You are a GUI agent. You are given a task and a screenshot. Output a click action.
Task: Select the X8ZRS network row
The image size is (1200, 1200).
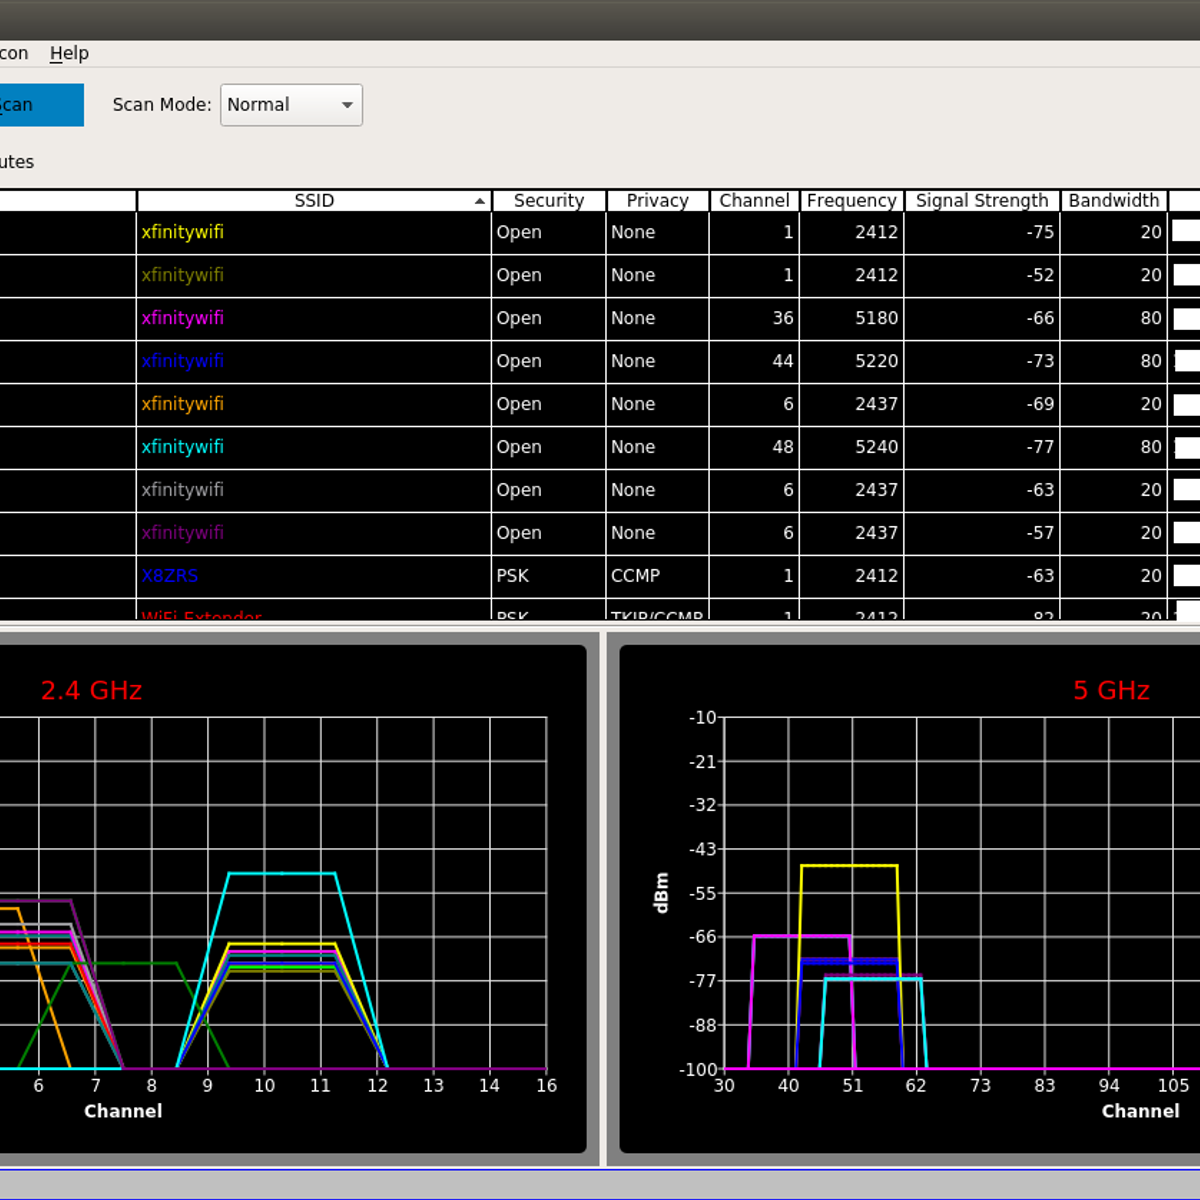(300, 576)
